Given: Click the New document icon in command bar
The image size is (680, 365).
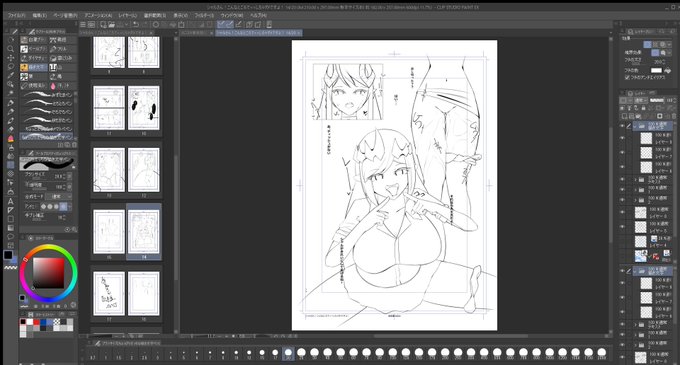Looking at the screenshot, I should 104,25.
